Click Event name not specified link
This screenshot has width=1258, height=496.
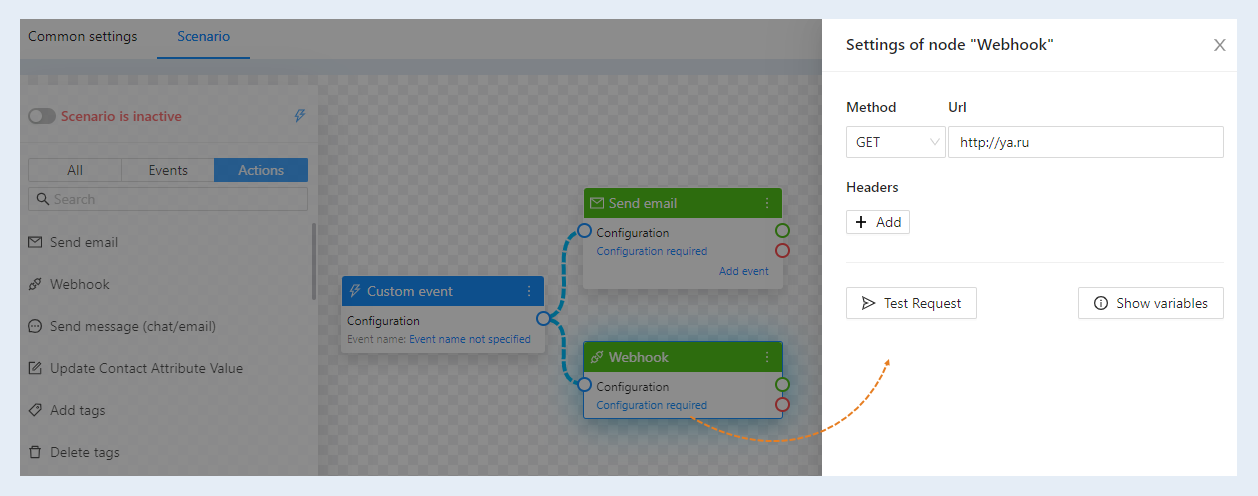click(470, 339)
